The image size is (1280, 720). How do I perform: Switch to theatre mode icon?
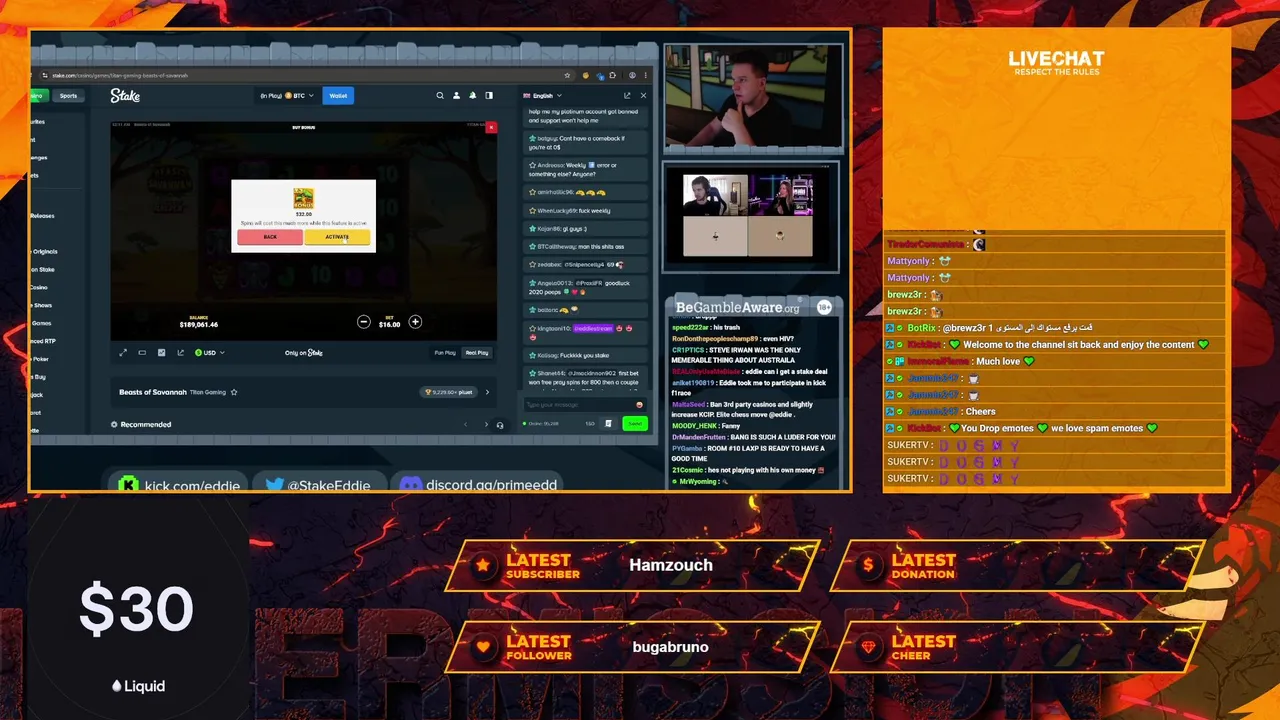(x=142, y=353)
